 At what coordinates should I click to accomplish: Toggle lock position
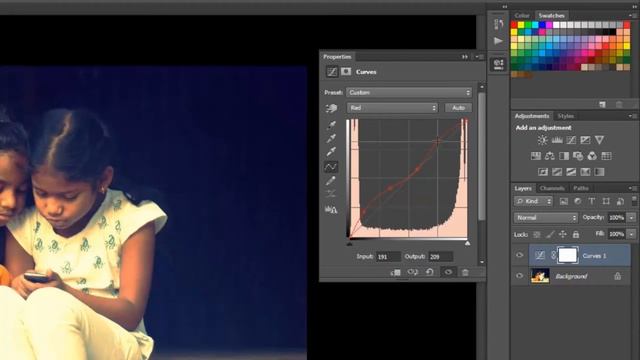563,235
